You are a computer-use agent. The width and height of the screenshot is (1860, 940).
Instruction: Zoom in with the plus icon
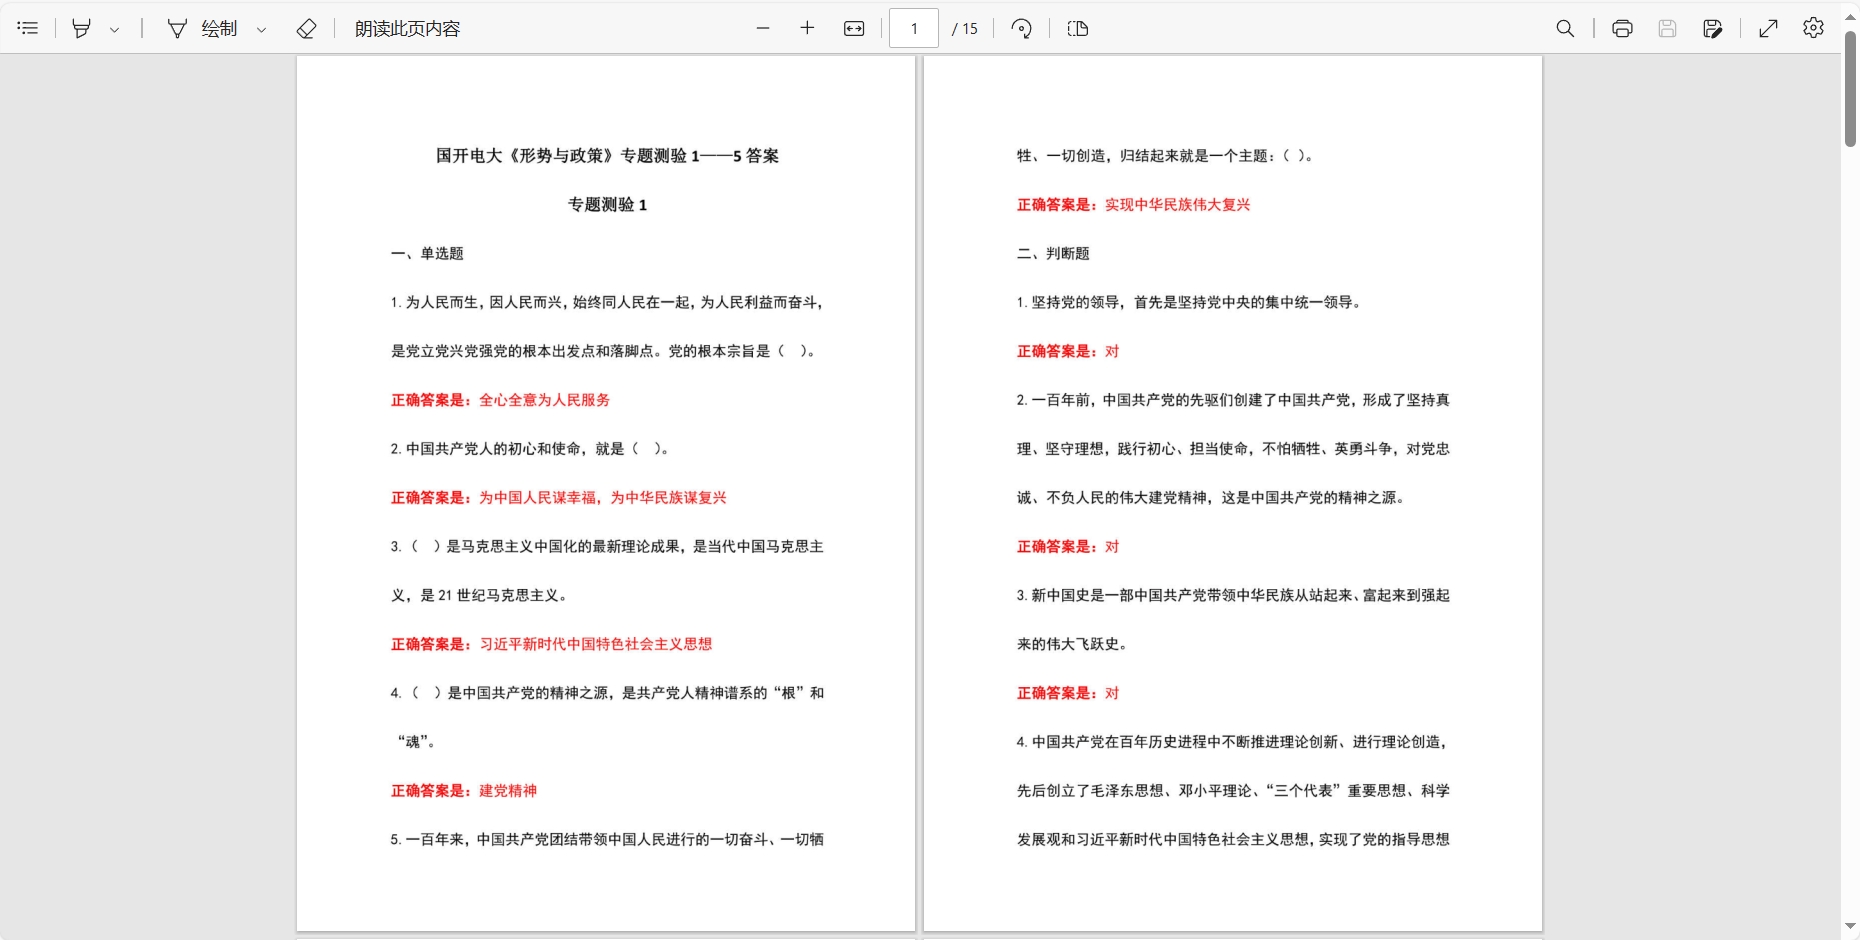tap(808, 28)
